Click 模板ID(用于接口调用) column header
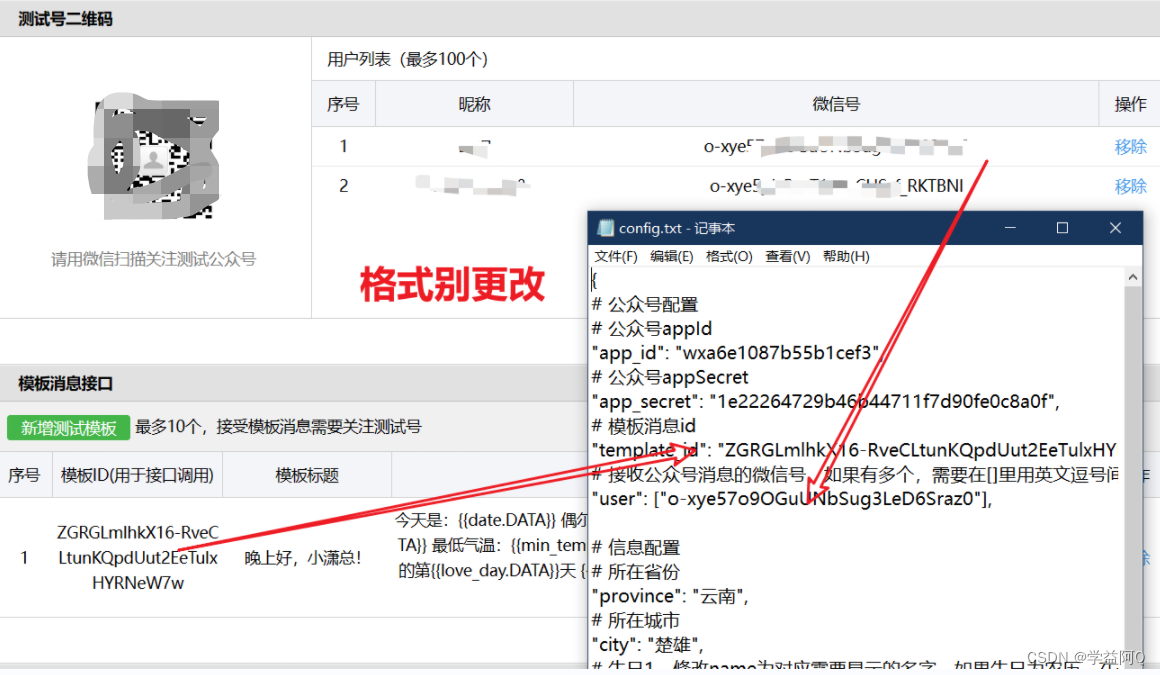This screenshot has height=675, width=1160. (x=137, y=475)
